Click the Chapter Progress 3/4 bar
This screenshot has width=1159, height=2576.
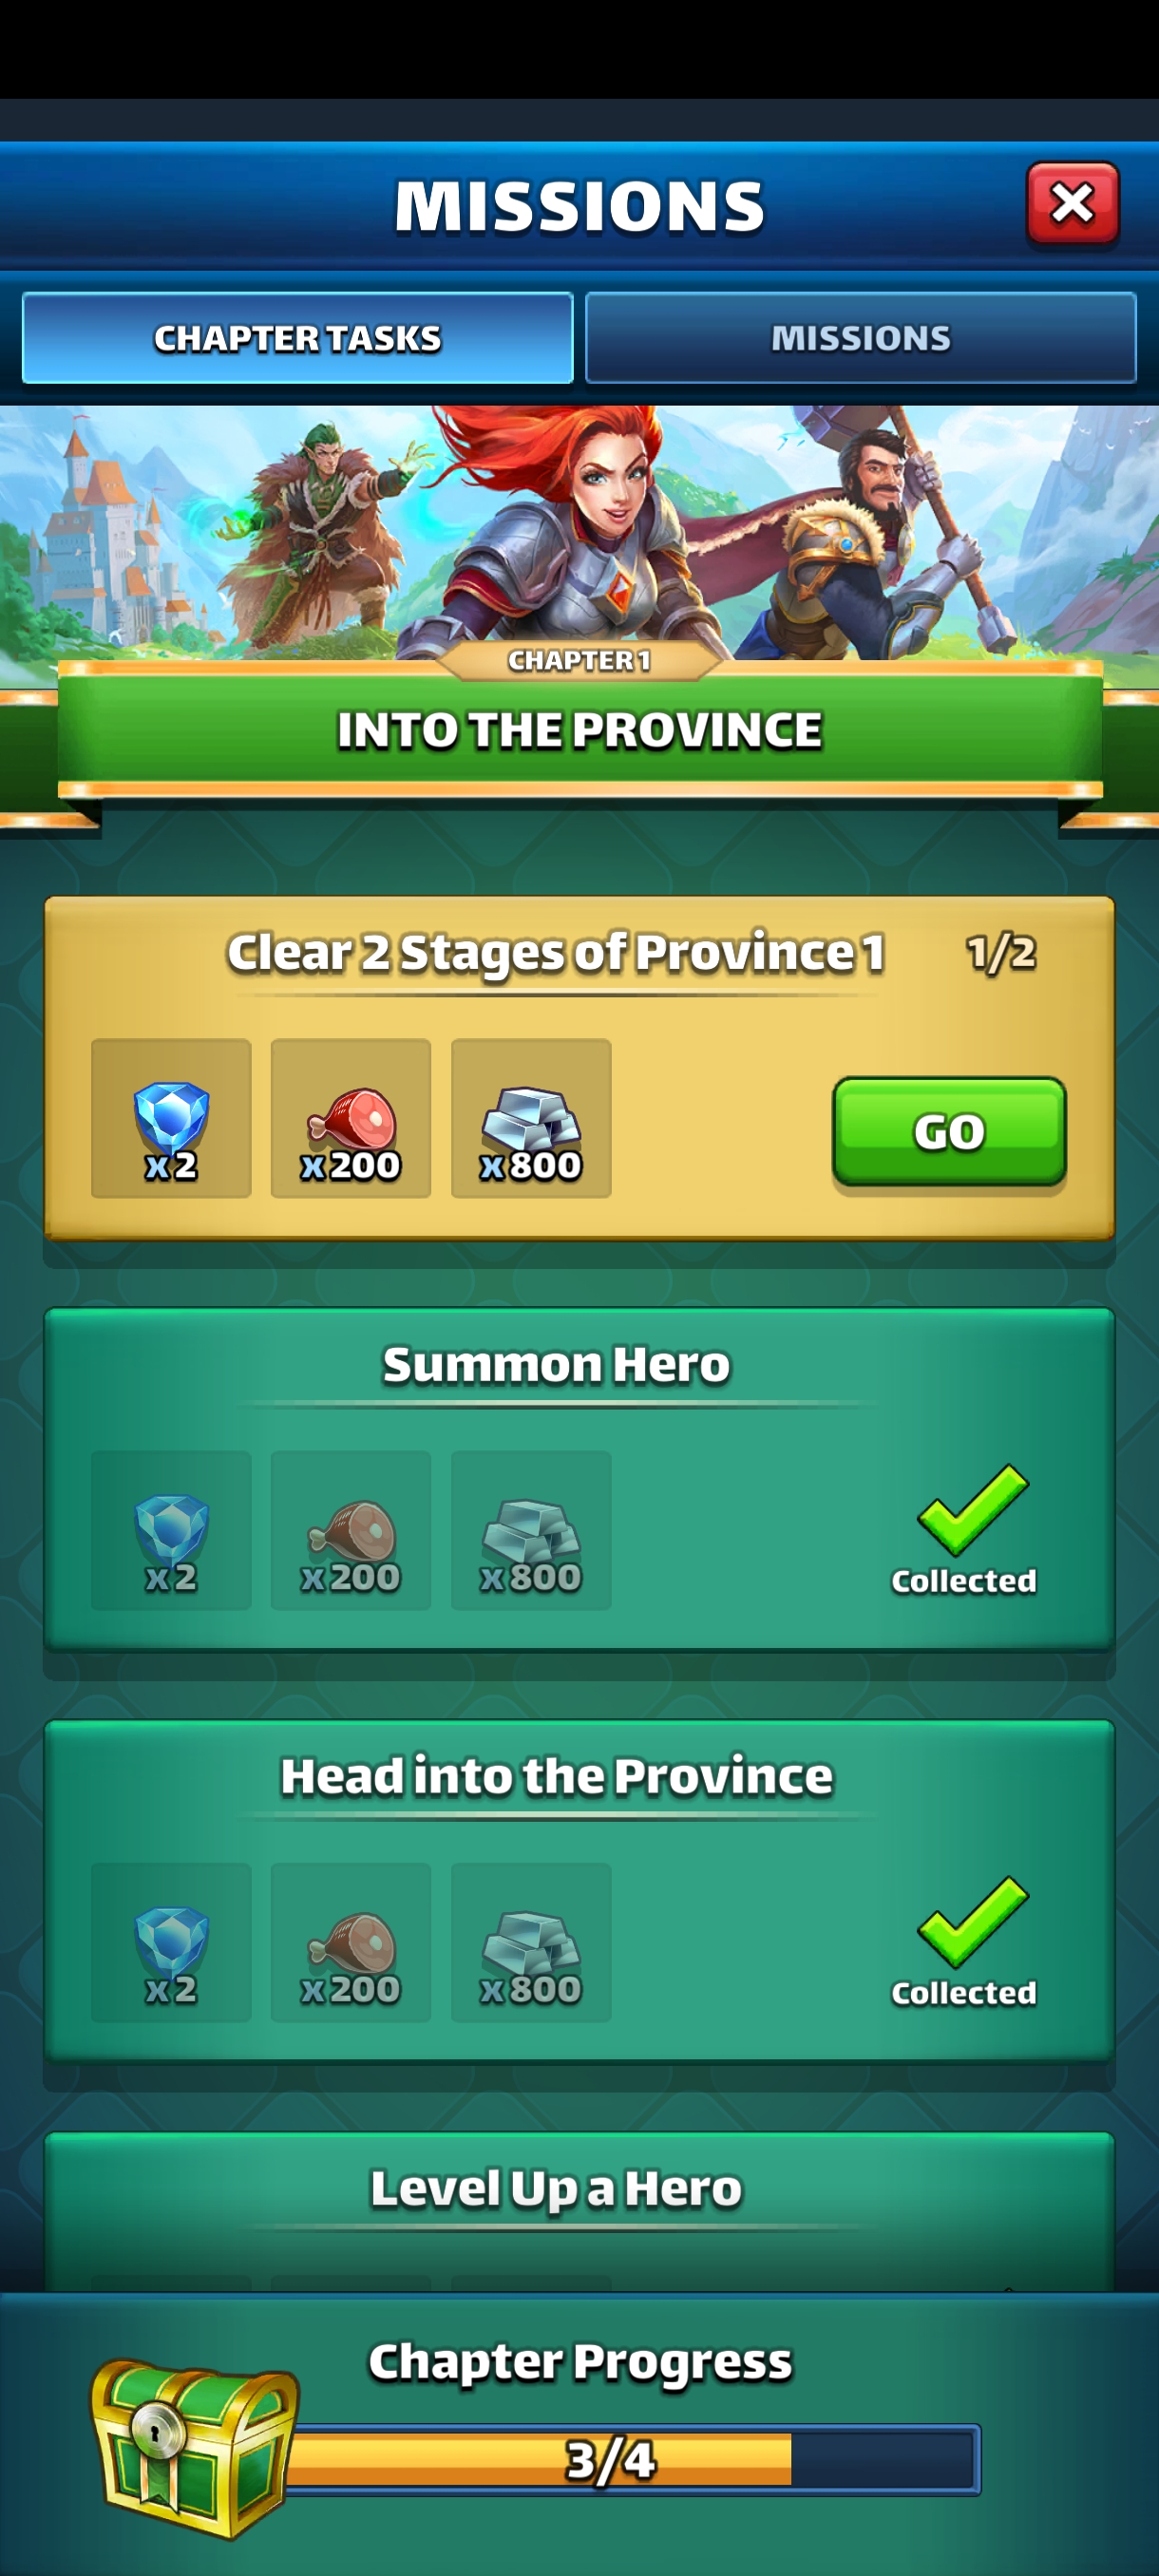point(630,2459)
